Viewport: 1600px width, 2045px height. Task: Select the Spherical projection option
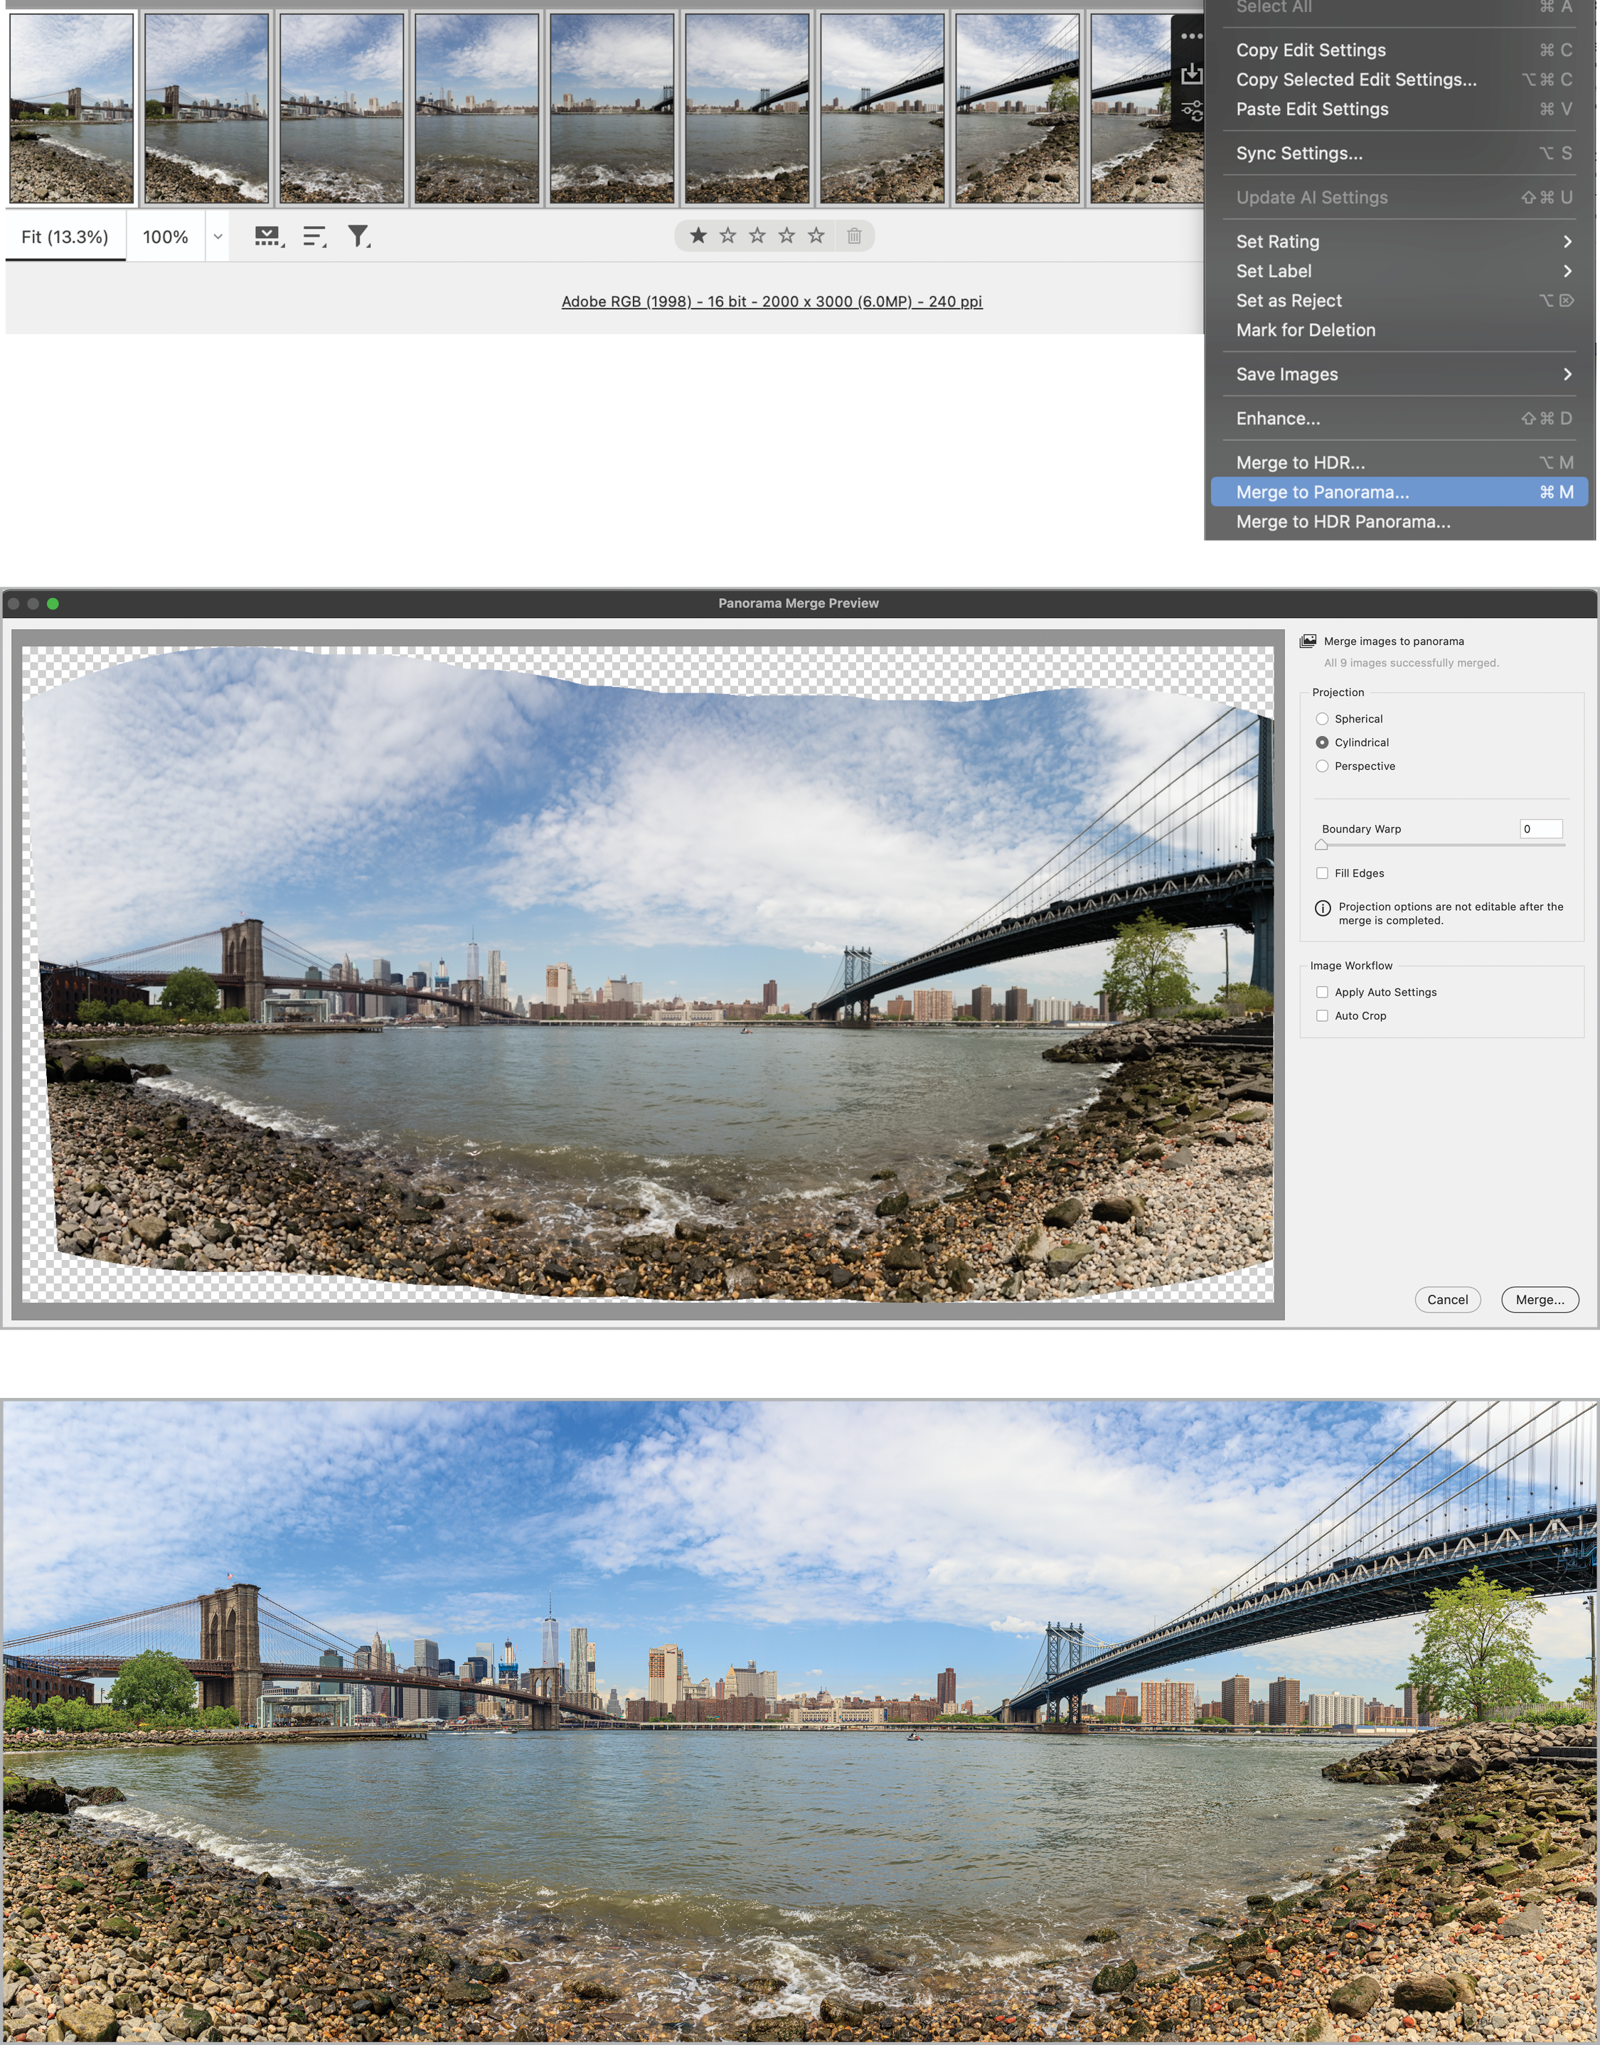click(x=1322, y=719)
